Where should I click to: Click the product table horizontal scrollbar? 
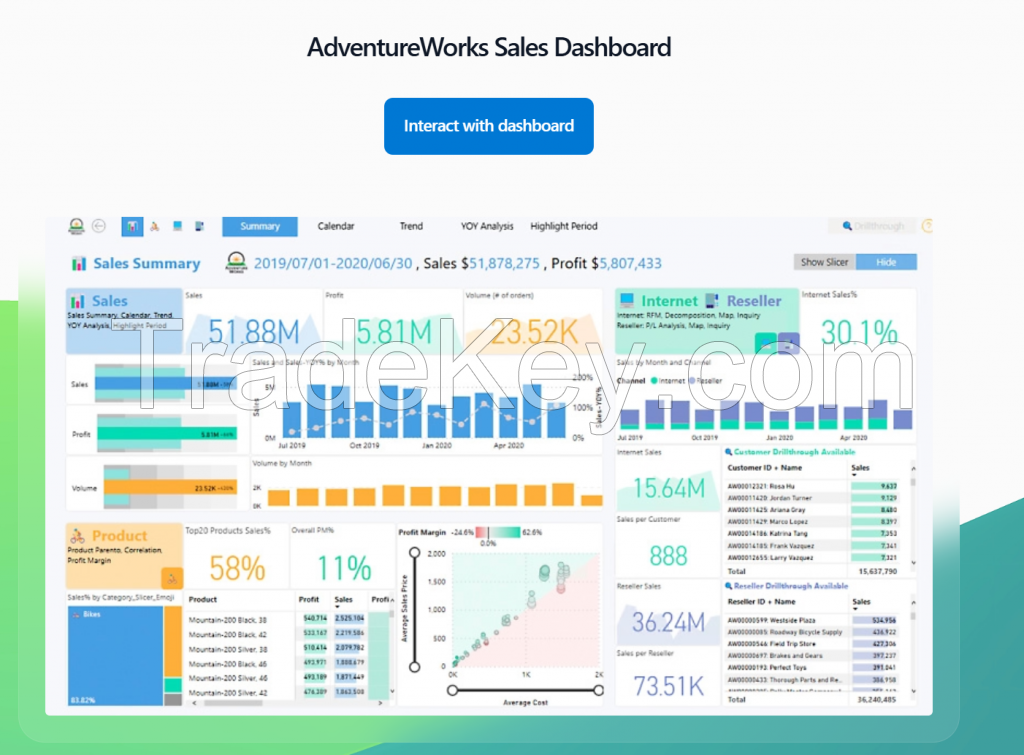[233, 703]
